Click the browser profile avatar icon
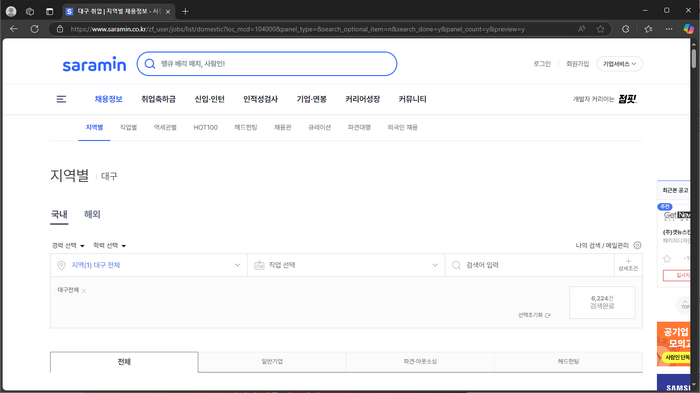Screen dimensions: 700x393 11,12
